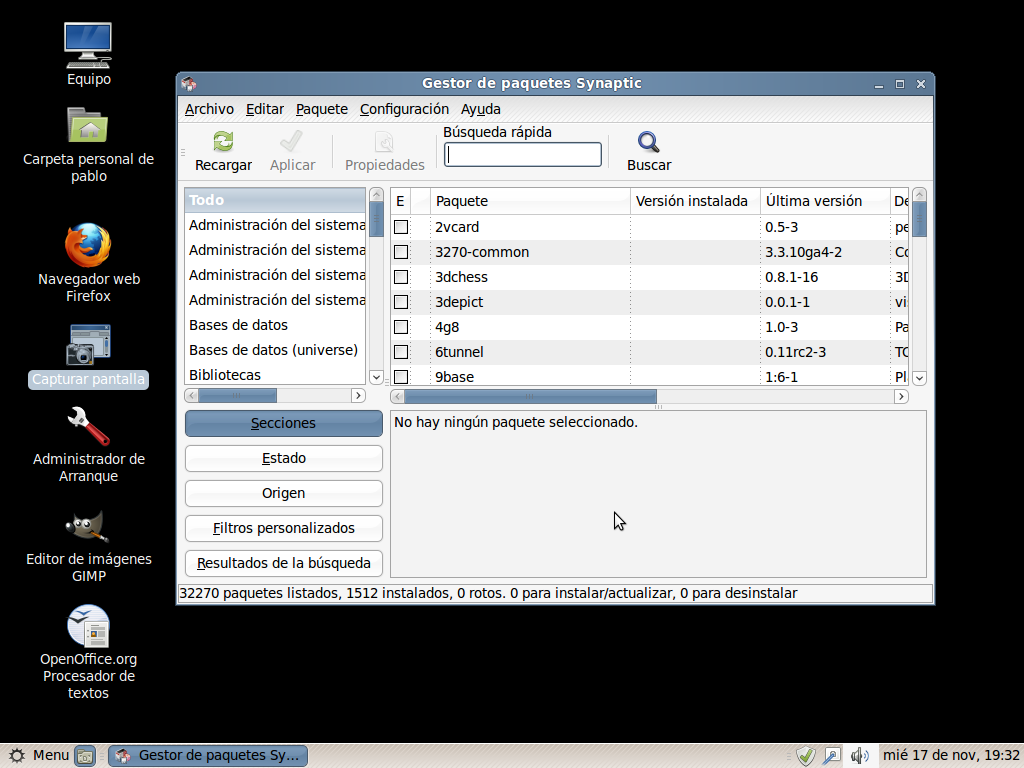Viewport: 1024px width, 768px height.
Task: Select Bases de datos section
Action: coord(275,325)
